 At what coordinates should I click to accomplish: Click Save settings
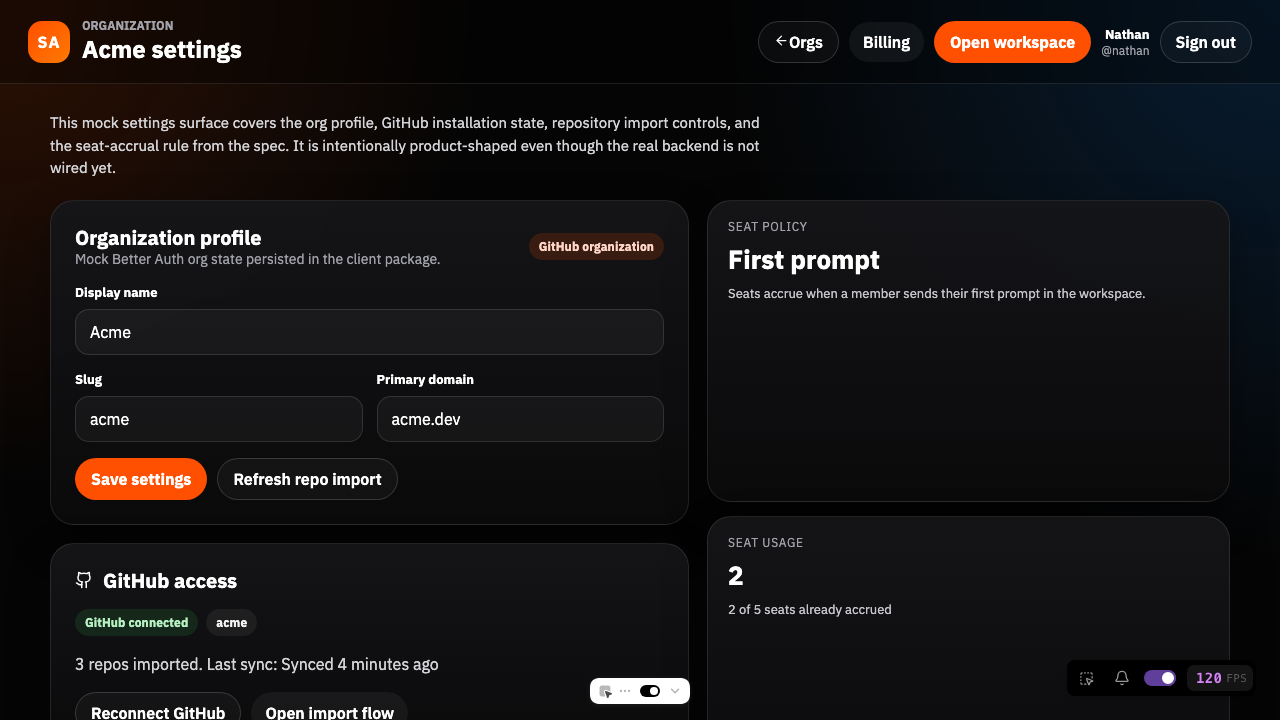click(141, 479)
